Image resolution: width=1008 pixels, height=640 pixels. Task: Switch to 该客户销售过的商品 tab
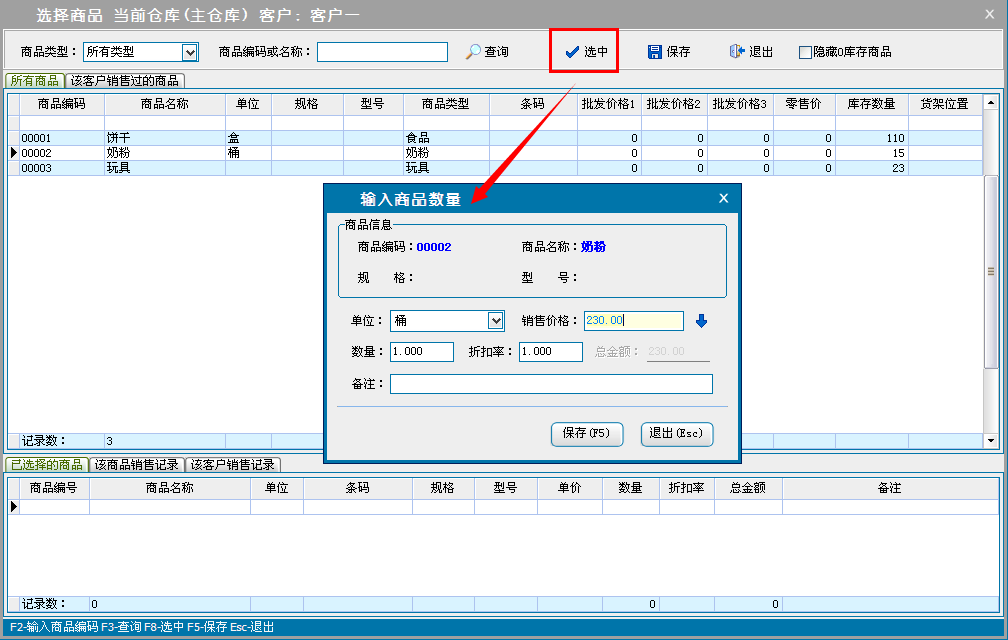pos(125,81)
